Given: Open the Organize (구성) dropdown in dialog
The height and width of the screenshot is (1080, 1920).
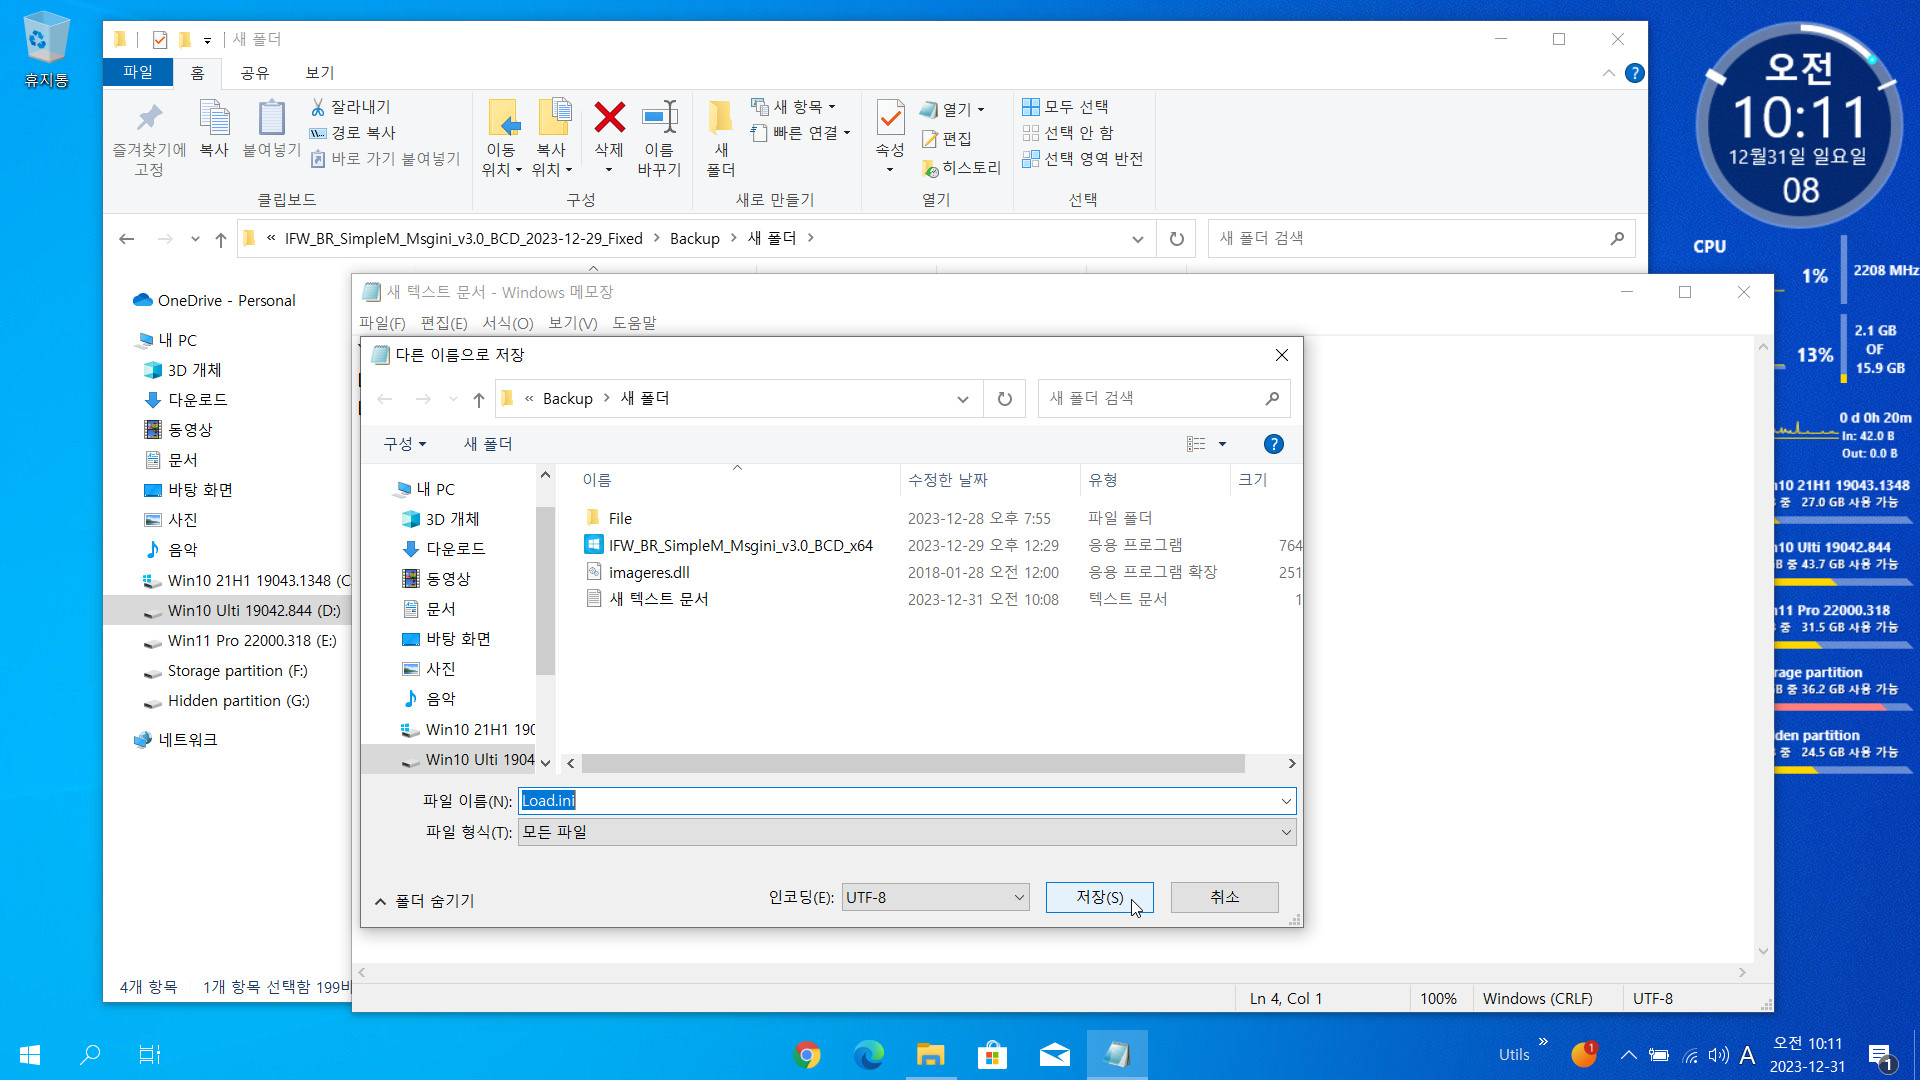Looking at the screenshot, I should click(x=404, y=444).
